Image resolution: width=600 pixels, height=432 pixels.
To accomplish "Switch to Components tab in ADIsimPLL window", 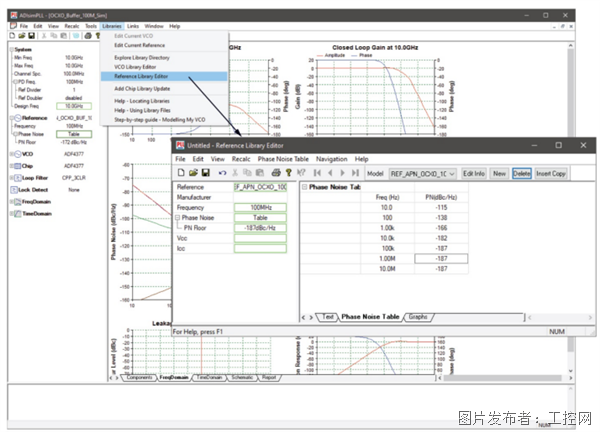I will pos(139,377).
